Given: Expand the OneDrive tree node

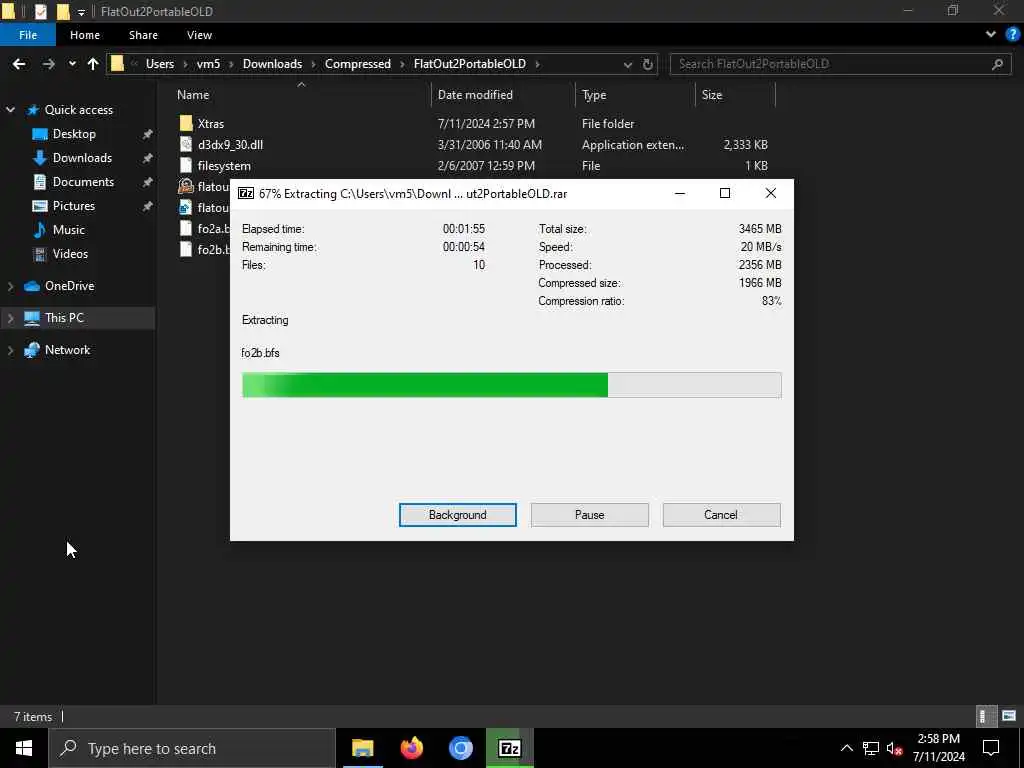Looking at the screenshot, I should point(10,286).
